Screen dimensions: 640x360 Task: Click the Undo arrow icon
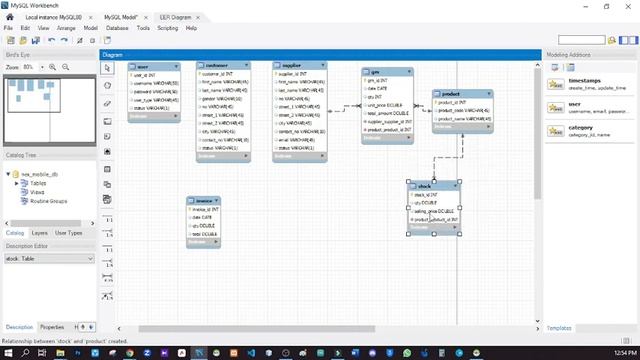pyautogui.click(x=51, y=40)
